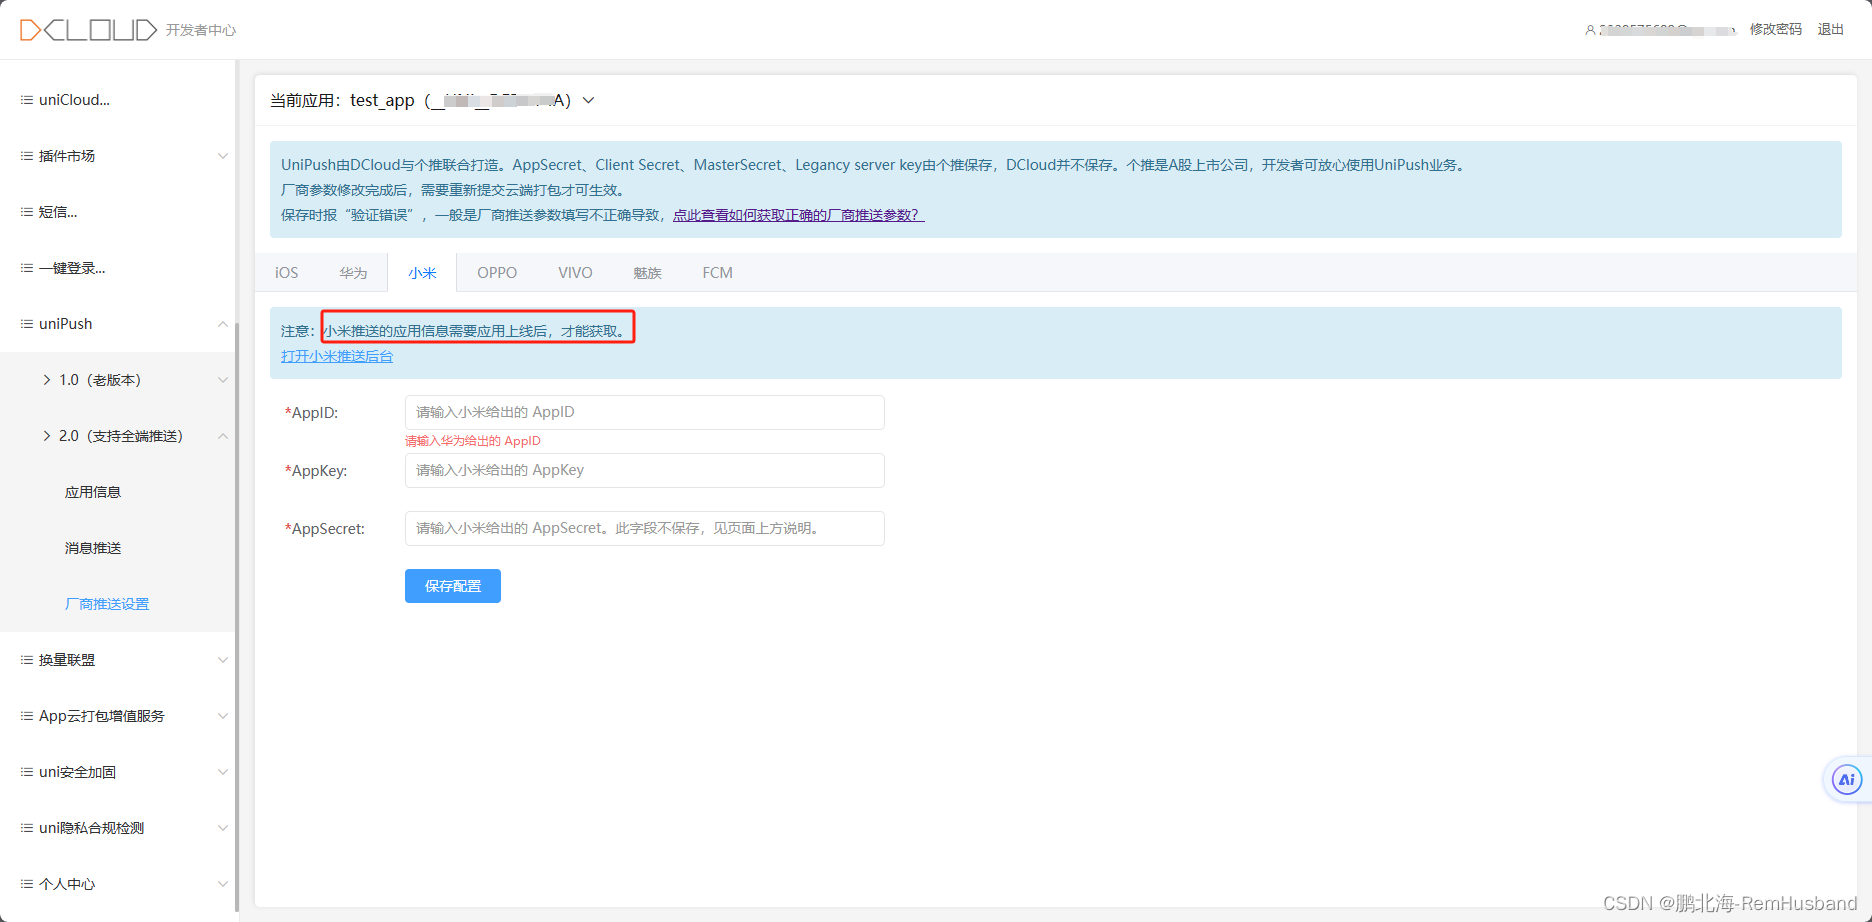This screenshot has height=922, width=1872.
Task: Open 消息推送 under uniPush
Action: click(92, 547)
